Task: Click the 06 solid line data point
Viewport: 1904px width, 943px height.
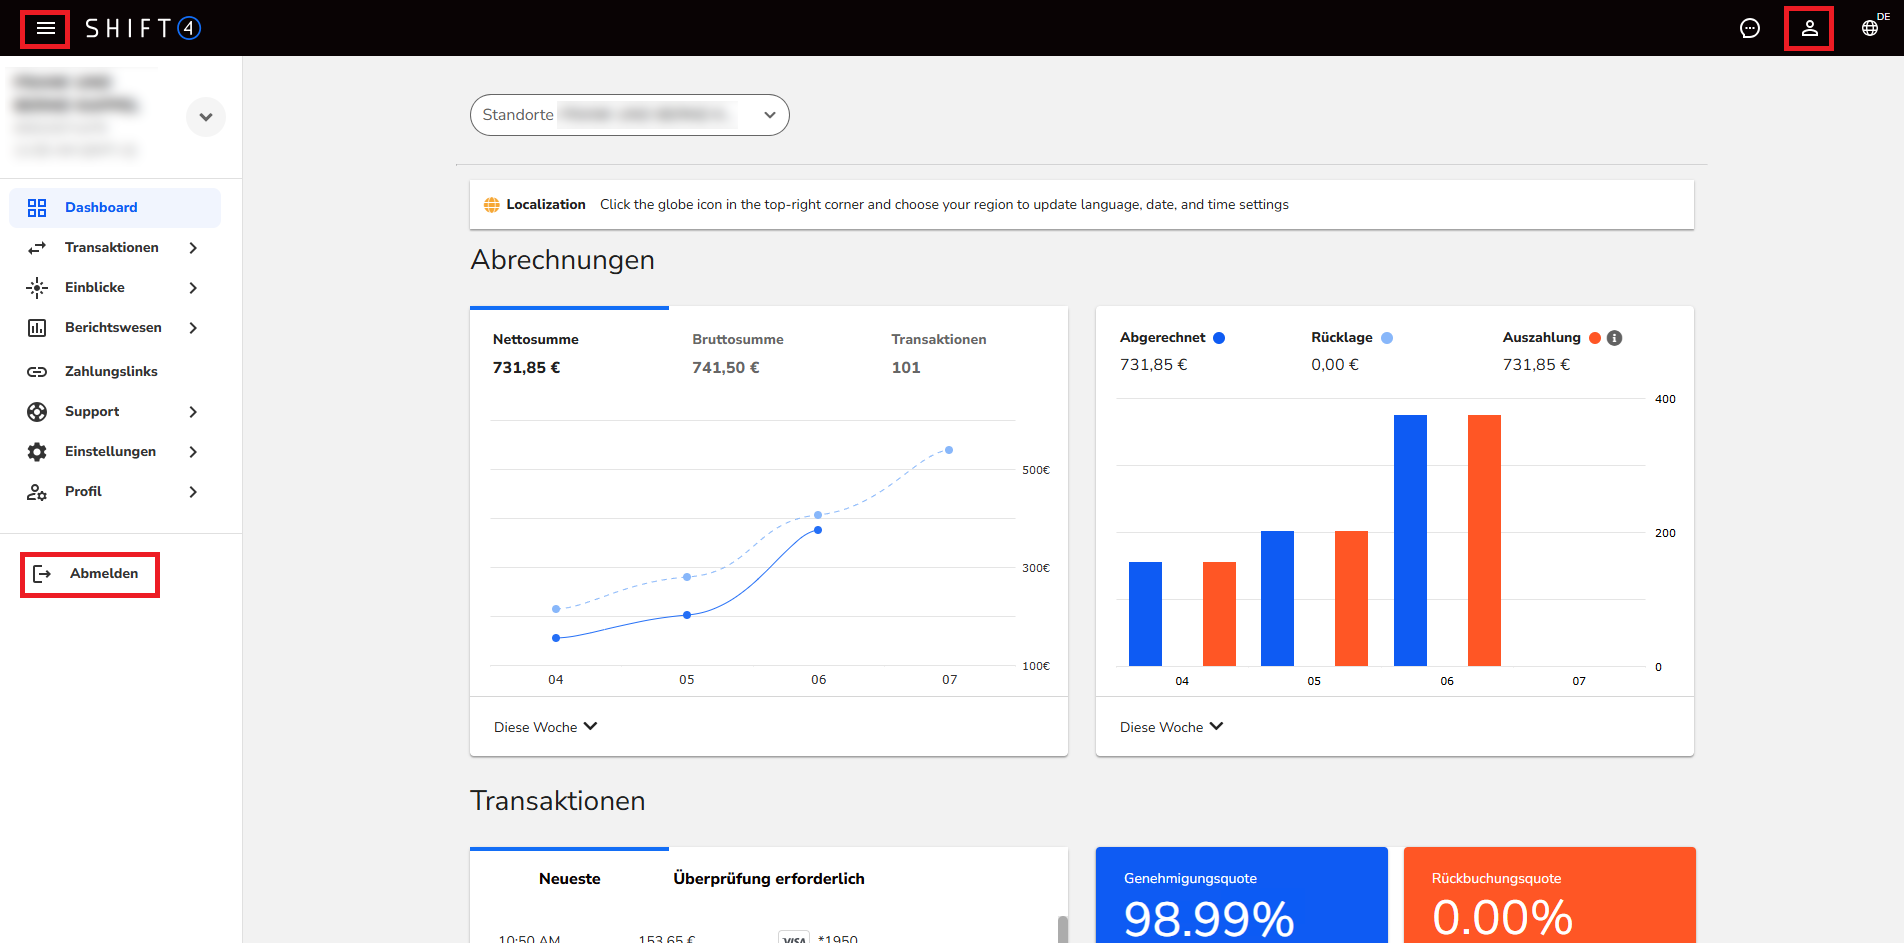Action: (x=818, y=530)
